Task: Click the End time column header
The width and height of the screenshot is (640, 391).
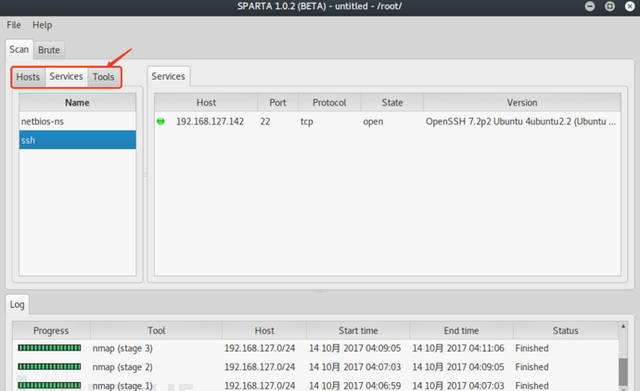Action: [461, 331]
